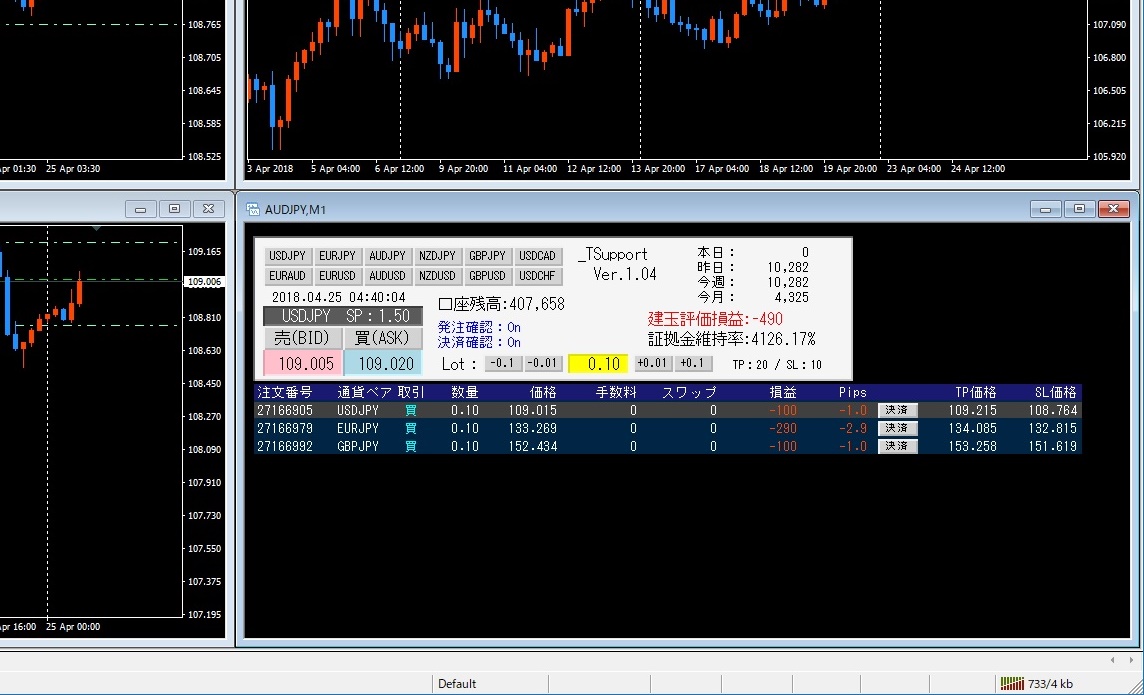
Task: Select order number 27166992 row
Action: [667, 446]
